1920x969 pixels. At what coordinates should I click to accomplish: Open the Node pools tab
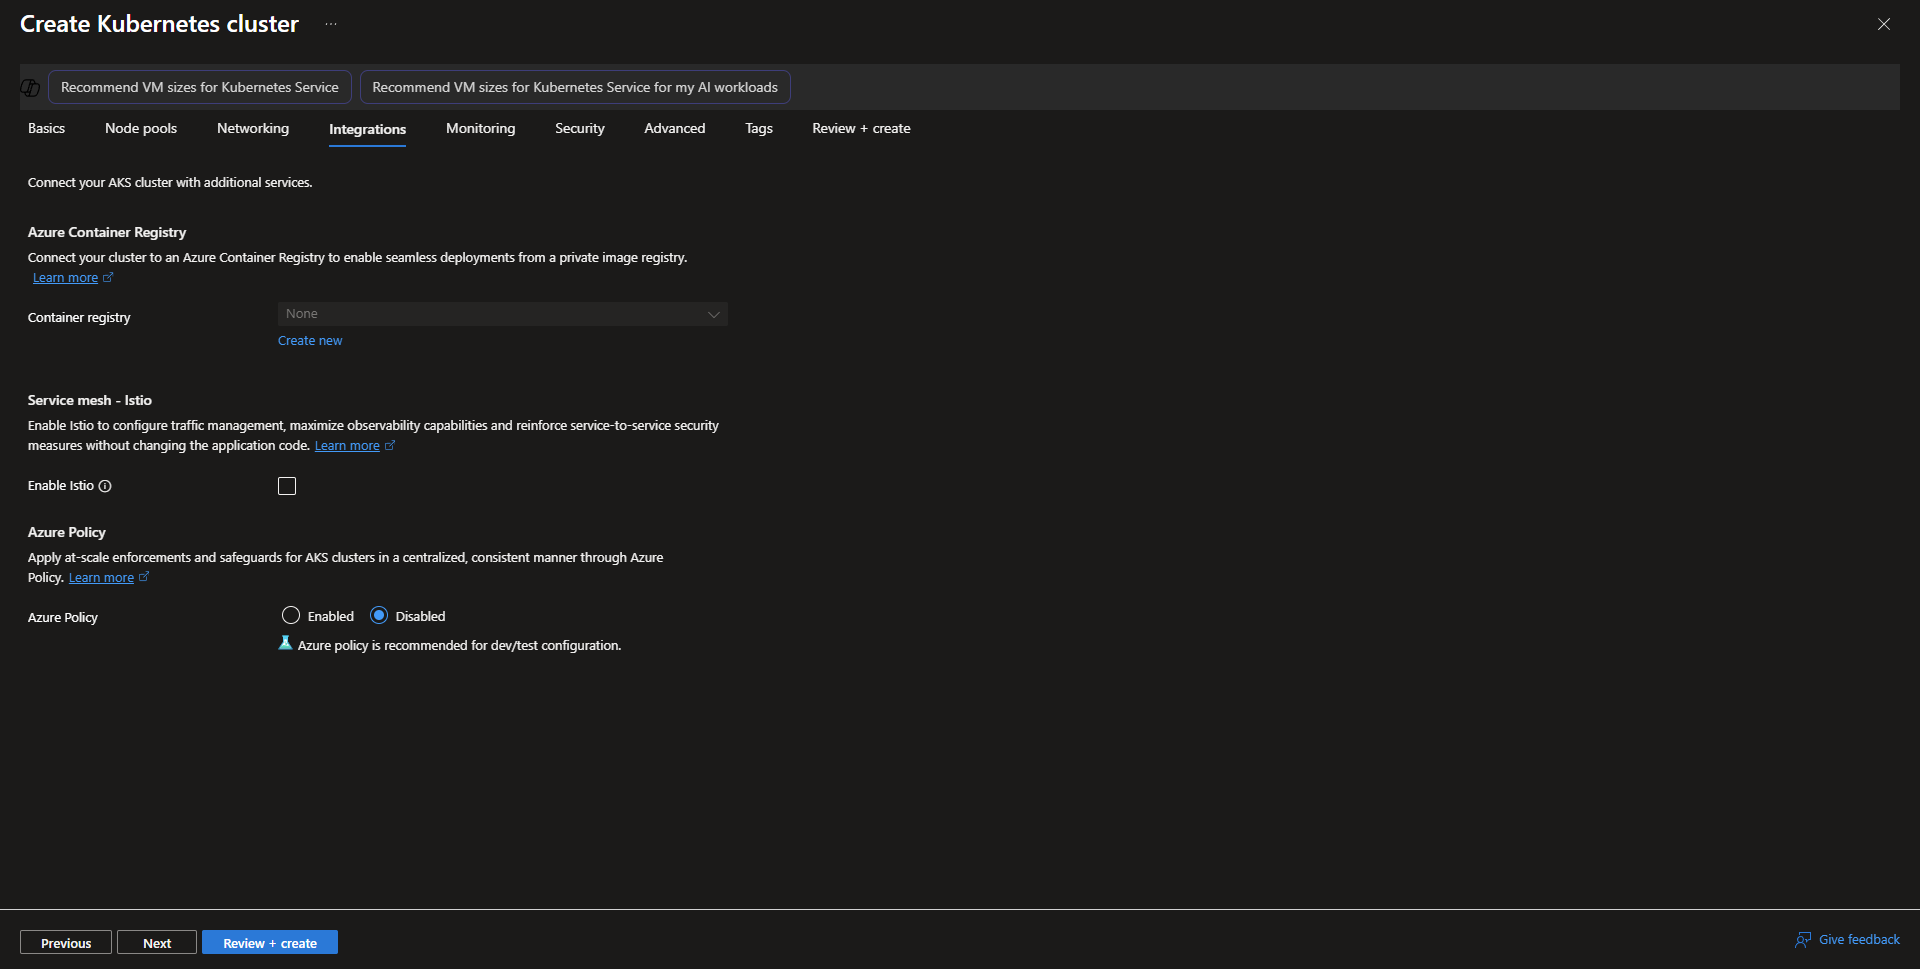click(141, 129)
